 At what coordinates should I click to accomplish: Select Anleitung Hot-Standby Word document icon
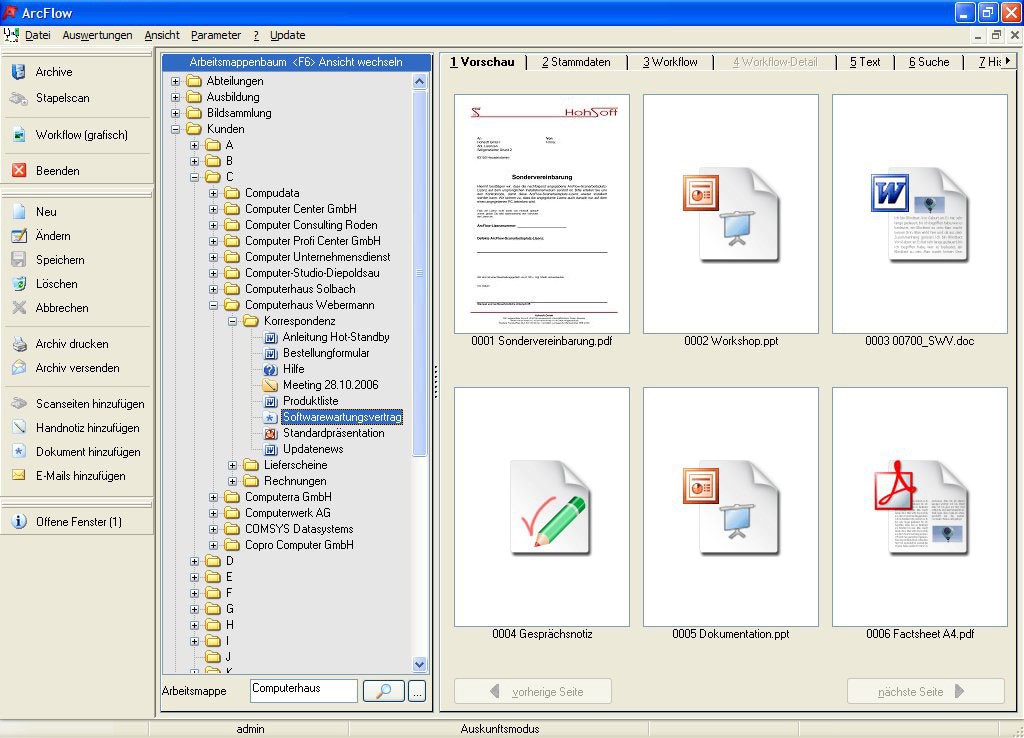click(x=270, y=338)
